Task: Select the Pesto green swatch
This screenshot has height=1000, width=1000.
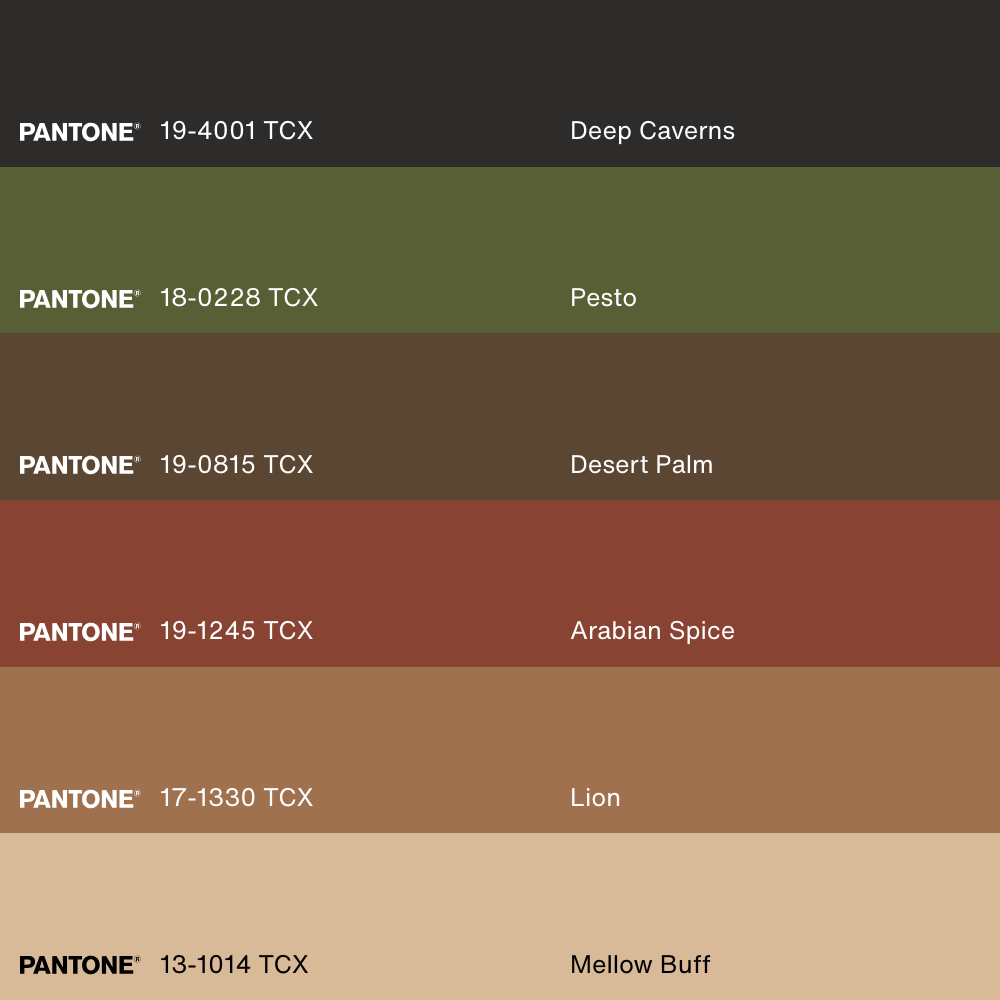Action: point(500,250)
